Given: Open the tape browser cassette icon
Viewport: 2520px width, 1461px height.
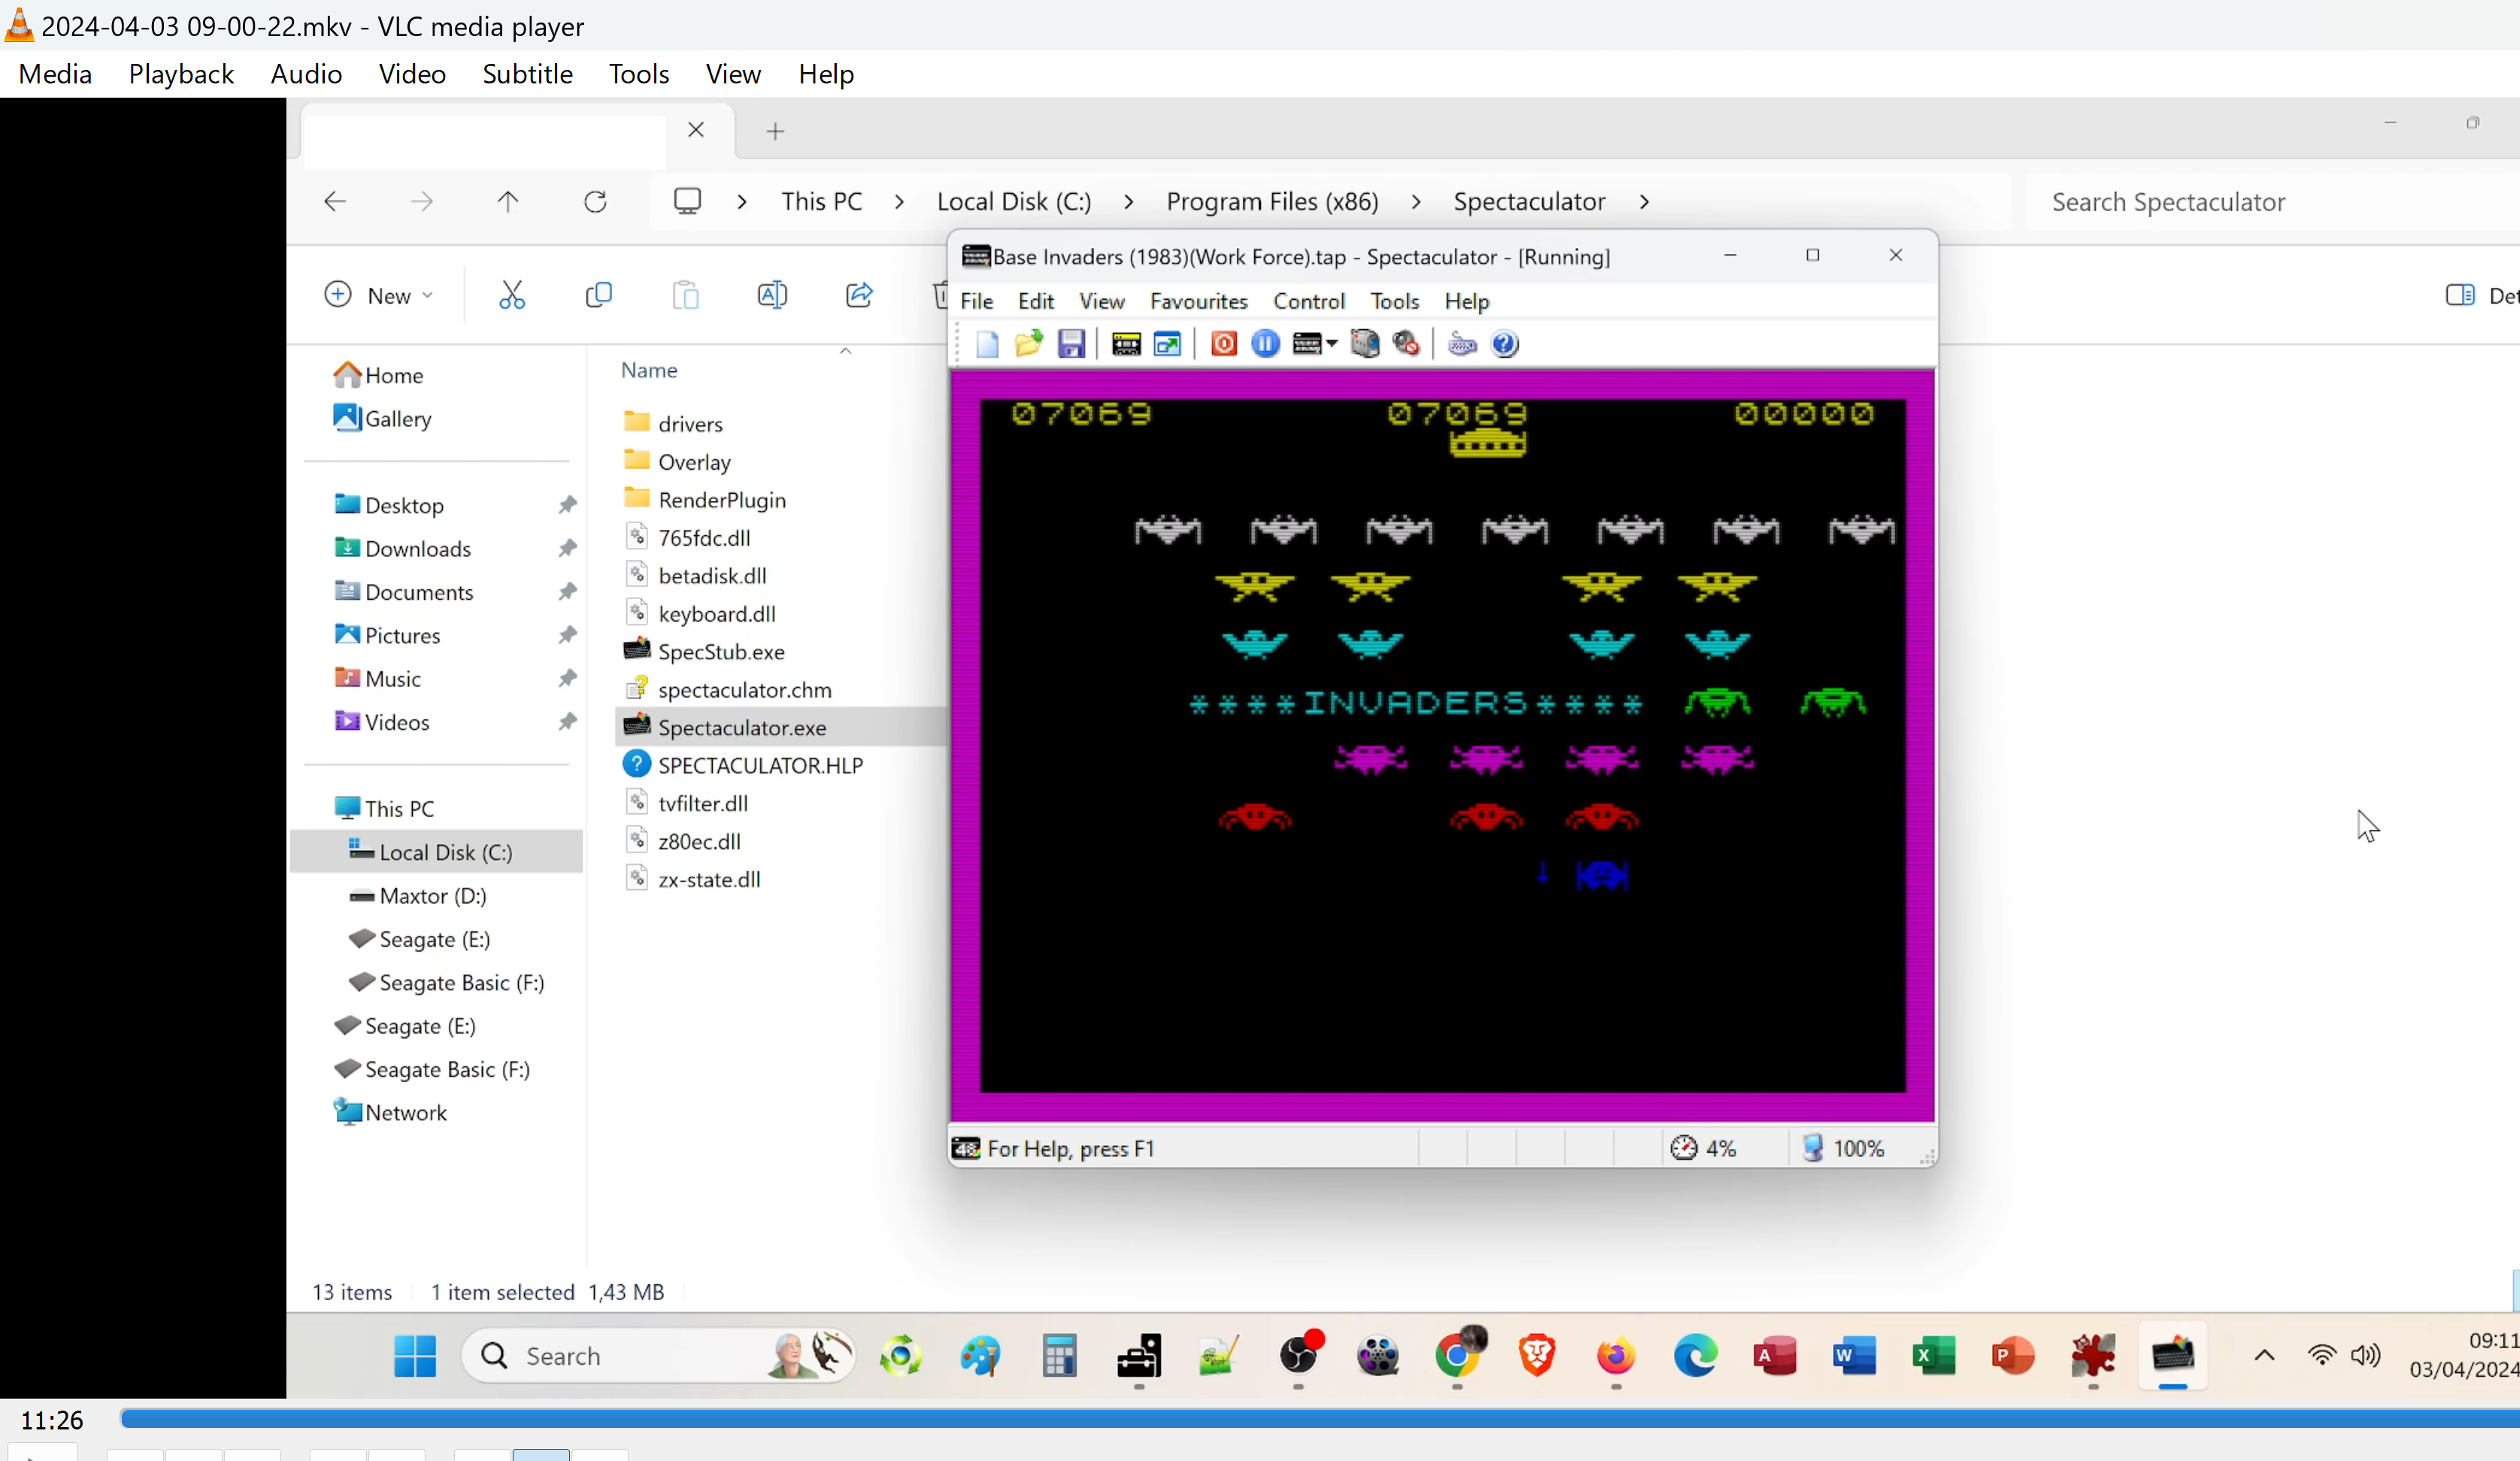Looking at the screenshot, I should coord(1126,344).
